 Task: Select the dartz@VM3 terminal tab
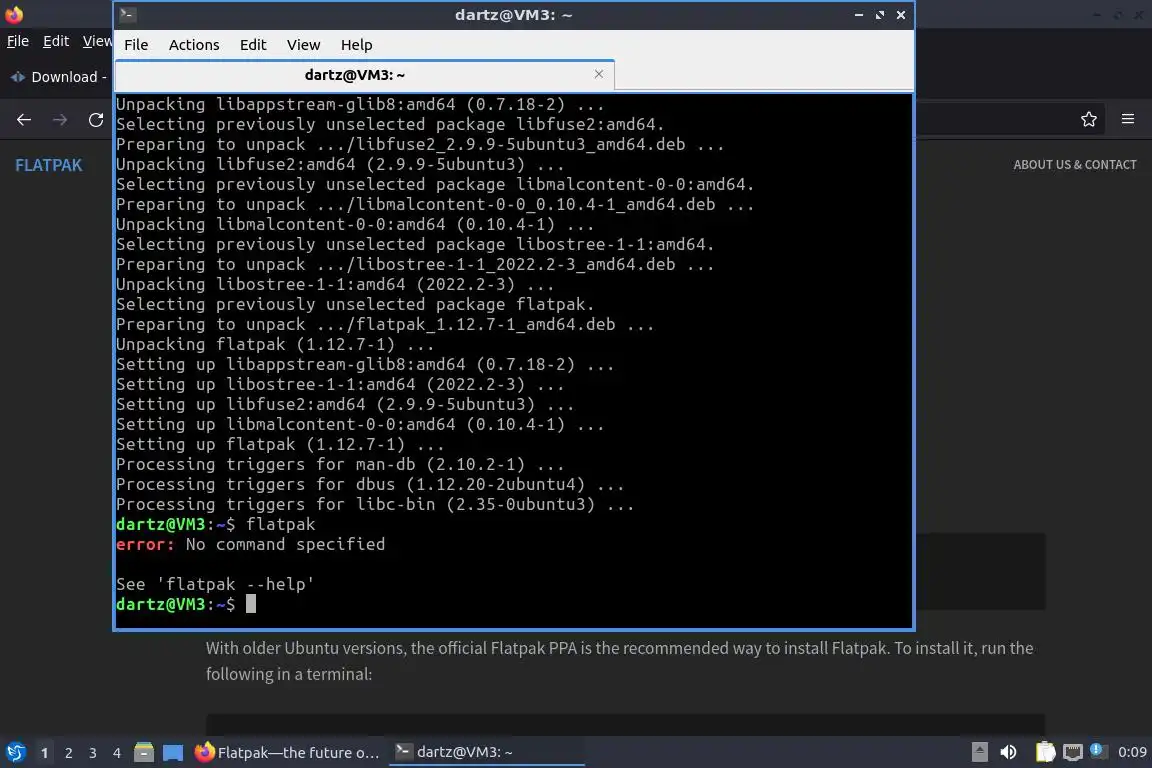click(364, 75)
